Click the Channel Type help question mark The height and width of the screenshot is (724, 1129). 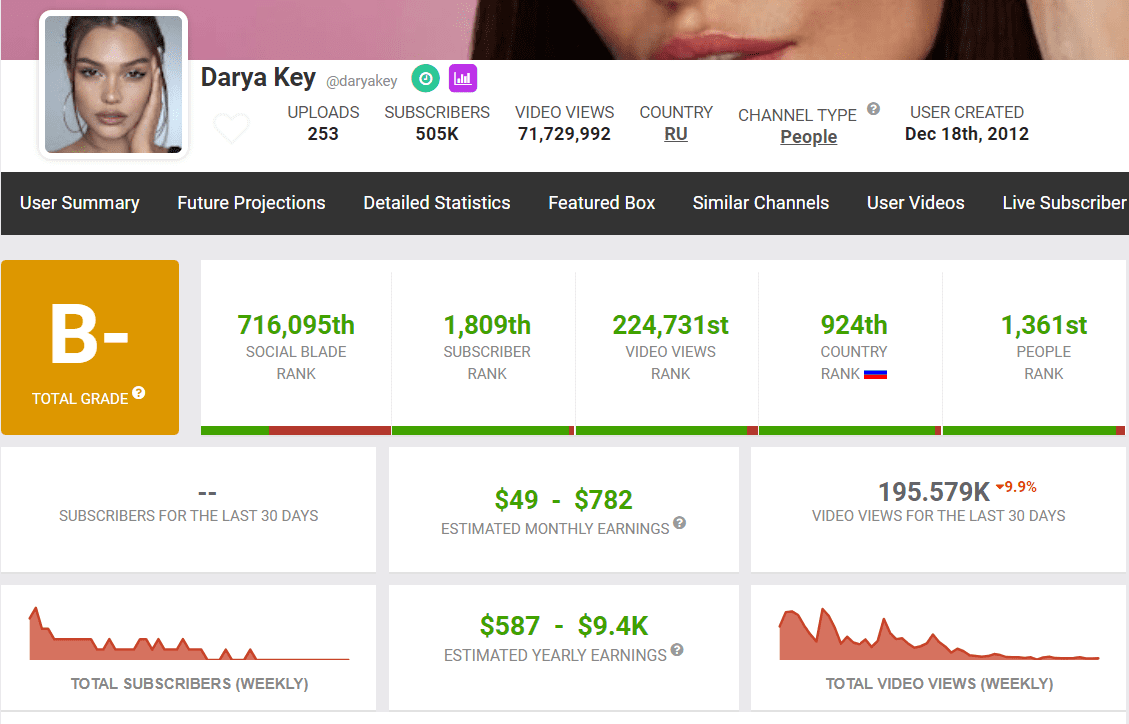[873, 109]
